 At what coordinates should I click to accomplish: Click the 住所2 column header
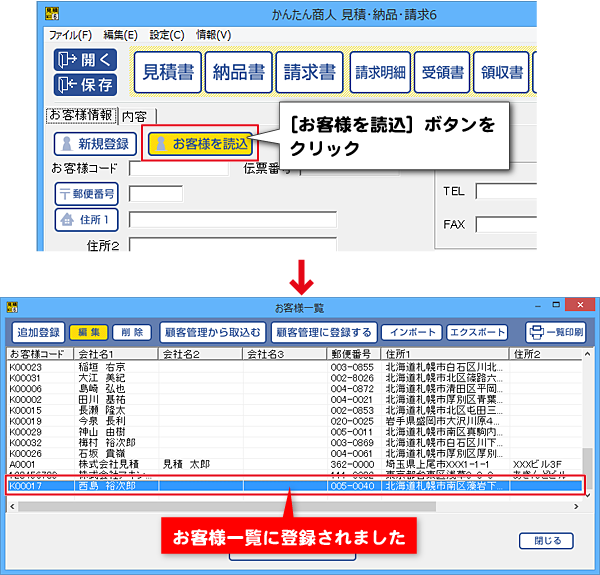[546, 354]
